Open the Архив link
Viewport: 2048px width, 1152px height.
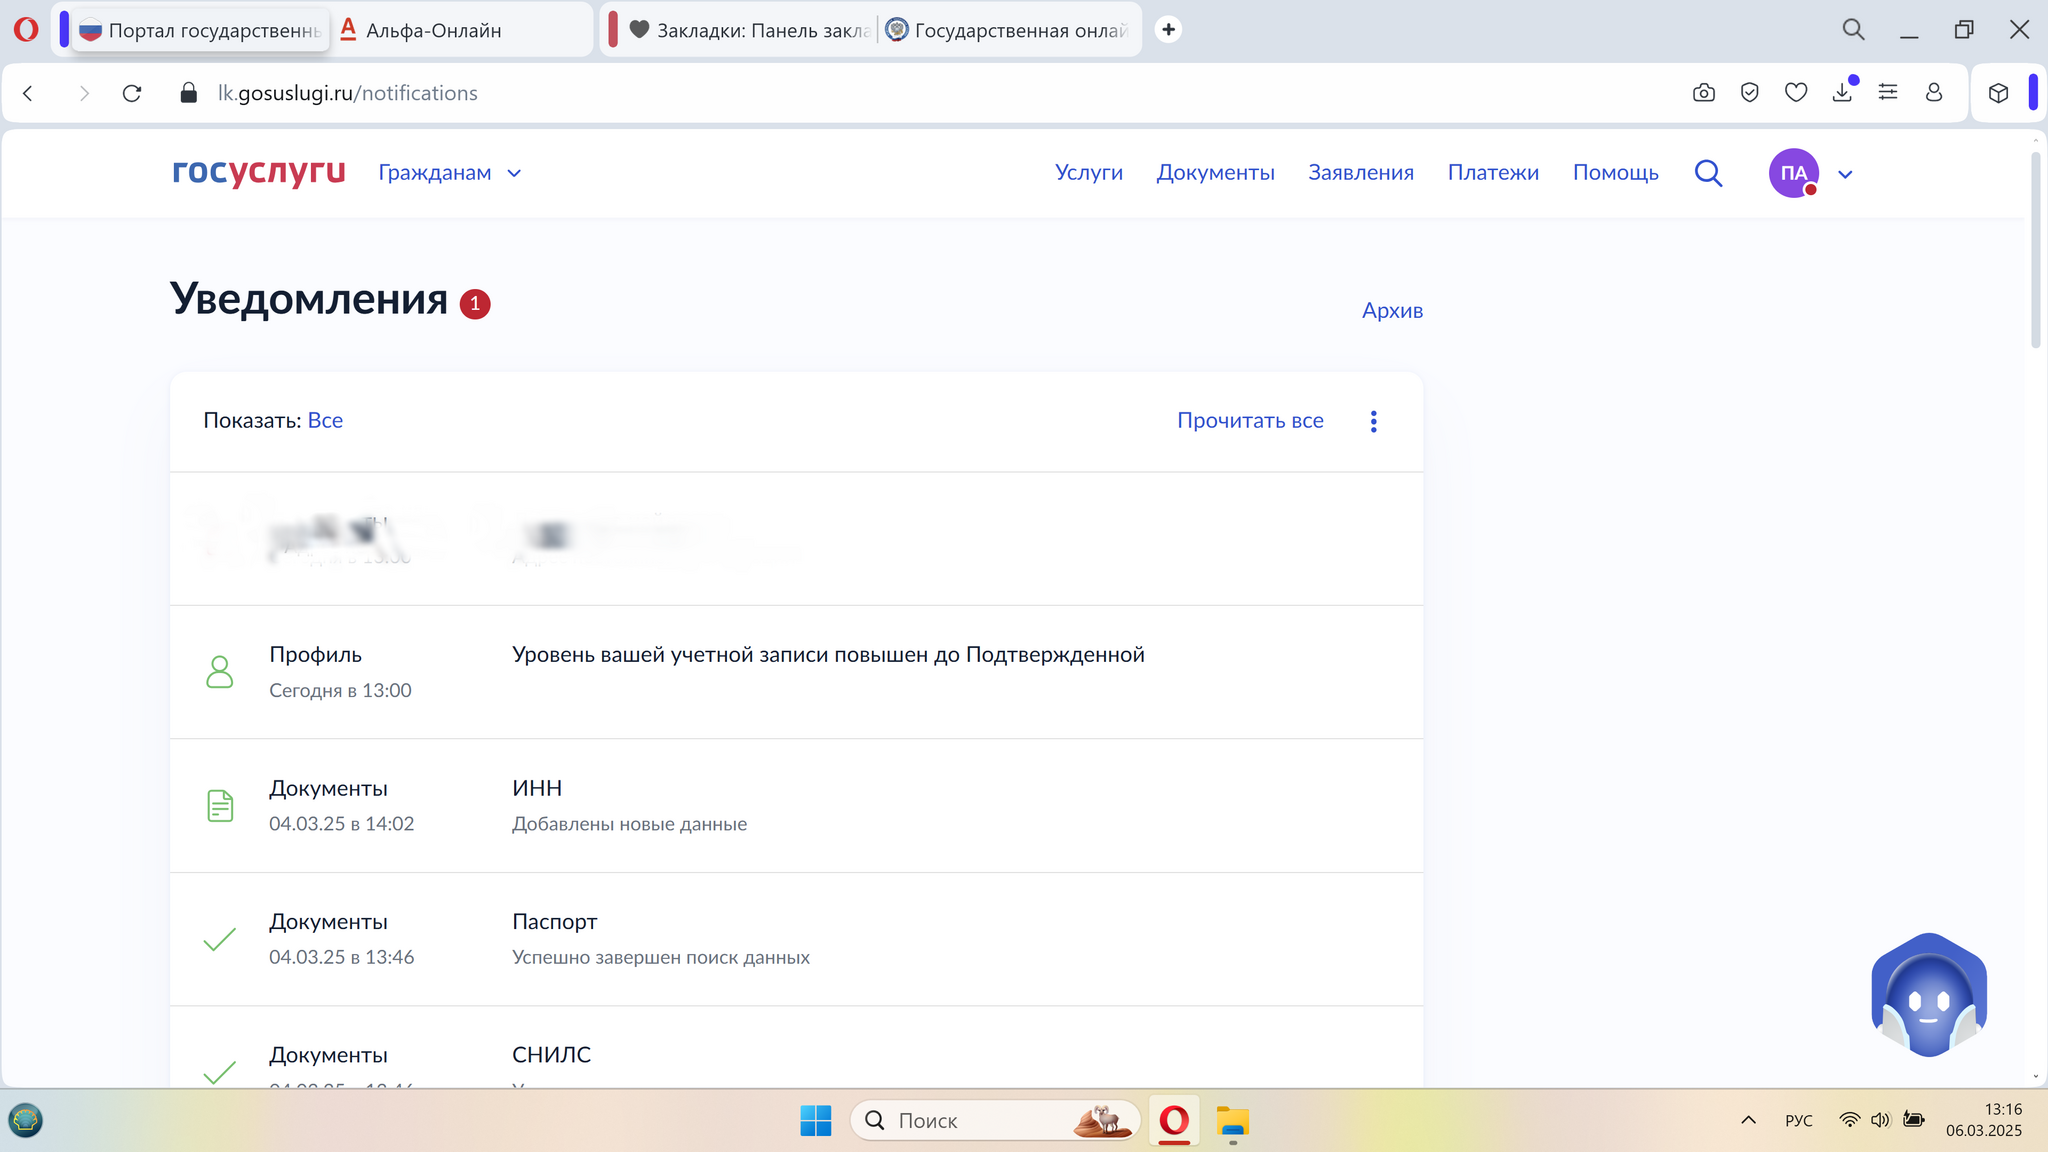(1392, 310)
